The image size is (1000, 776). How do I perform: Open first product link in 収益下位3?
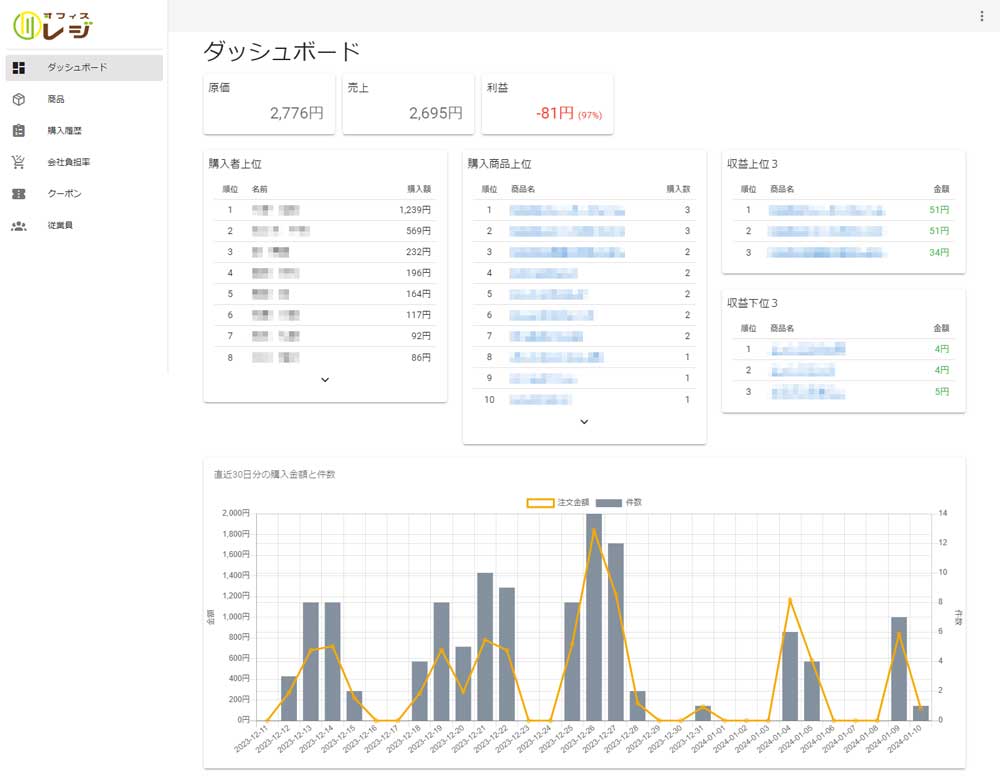coord(808,349)
